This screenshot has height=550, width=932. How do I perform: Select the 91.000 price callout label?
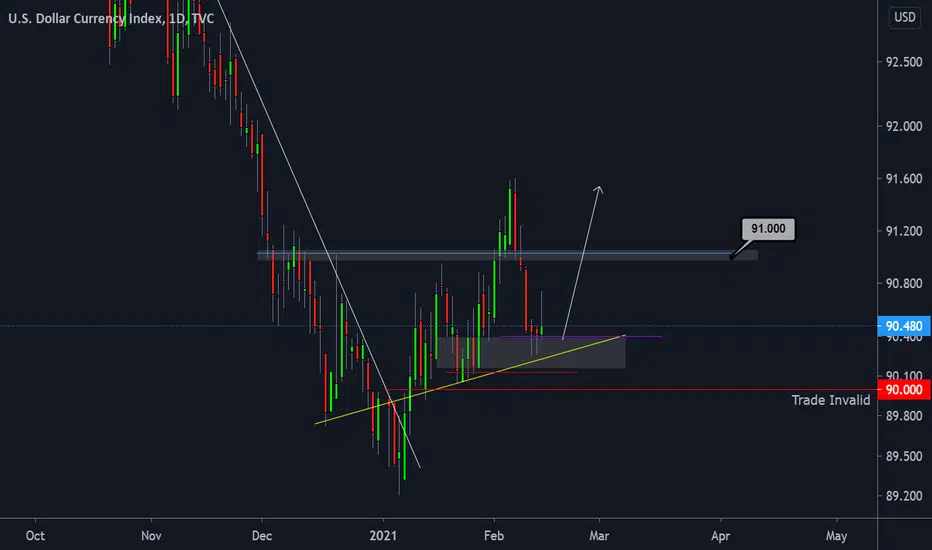coord(768,229)
